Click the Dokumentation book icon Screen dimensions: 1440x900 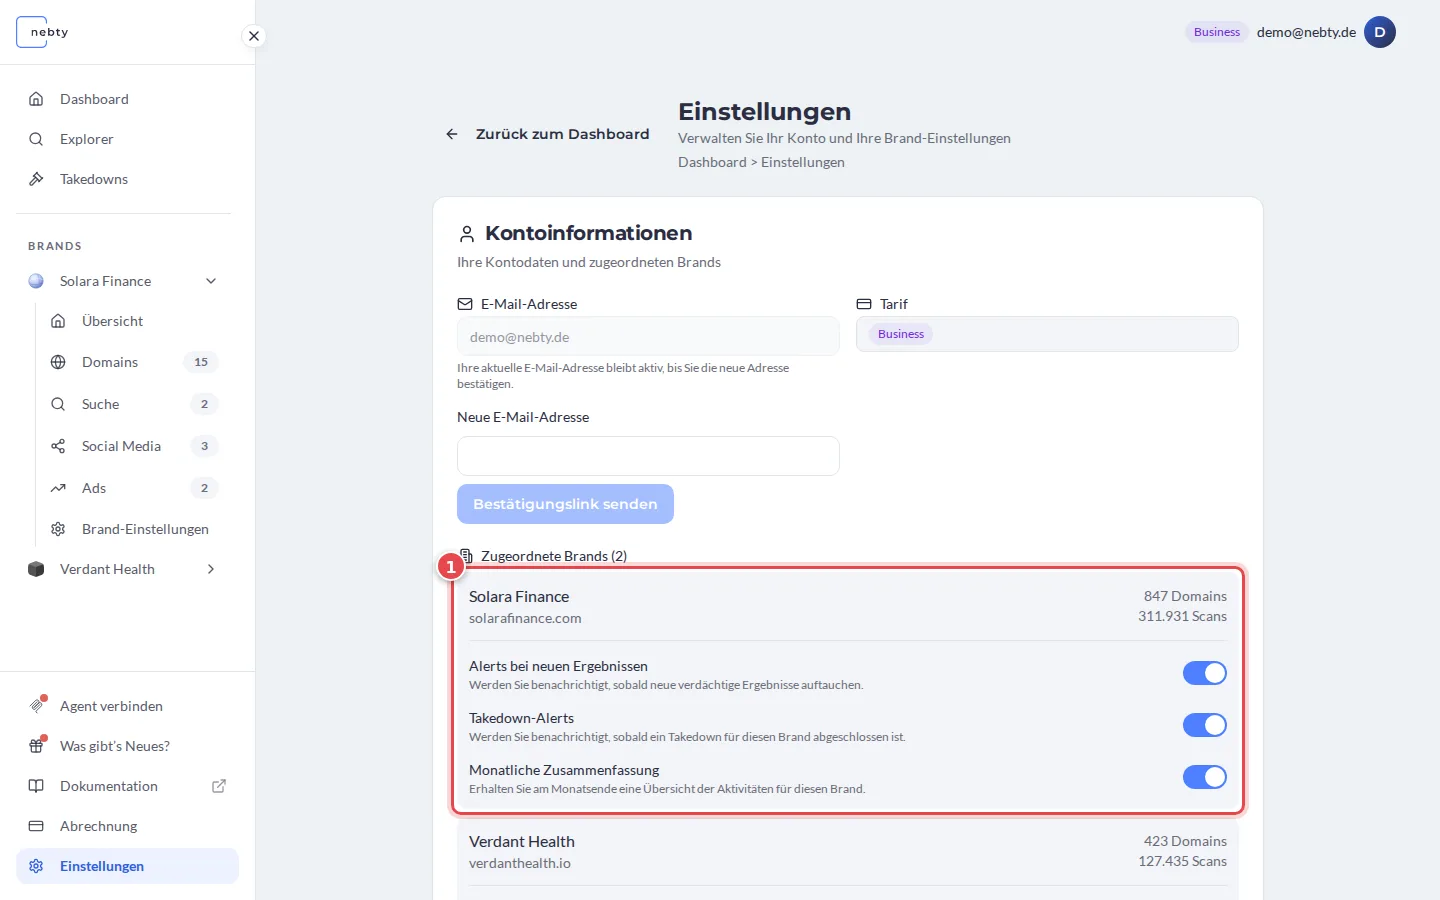click(36, 786)
